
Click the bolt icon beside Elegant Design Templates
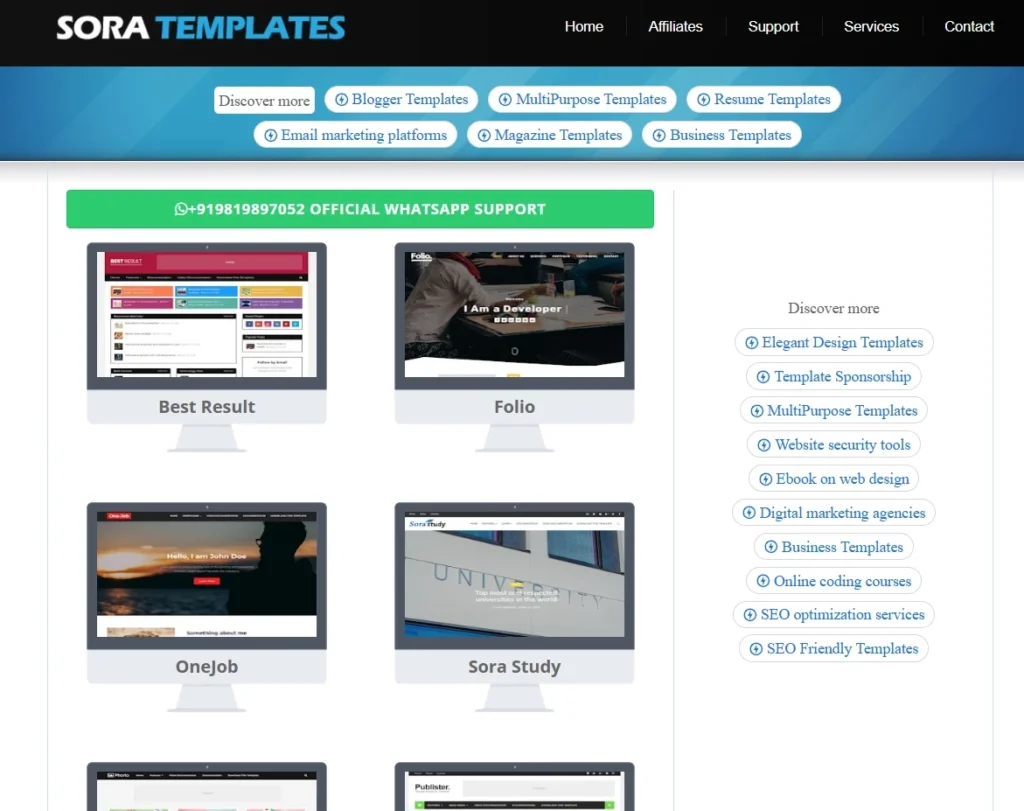(x=752, y=343)
